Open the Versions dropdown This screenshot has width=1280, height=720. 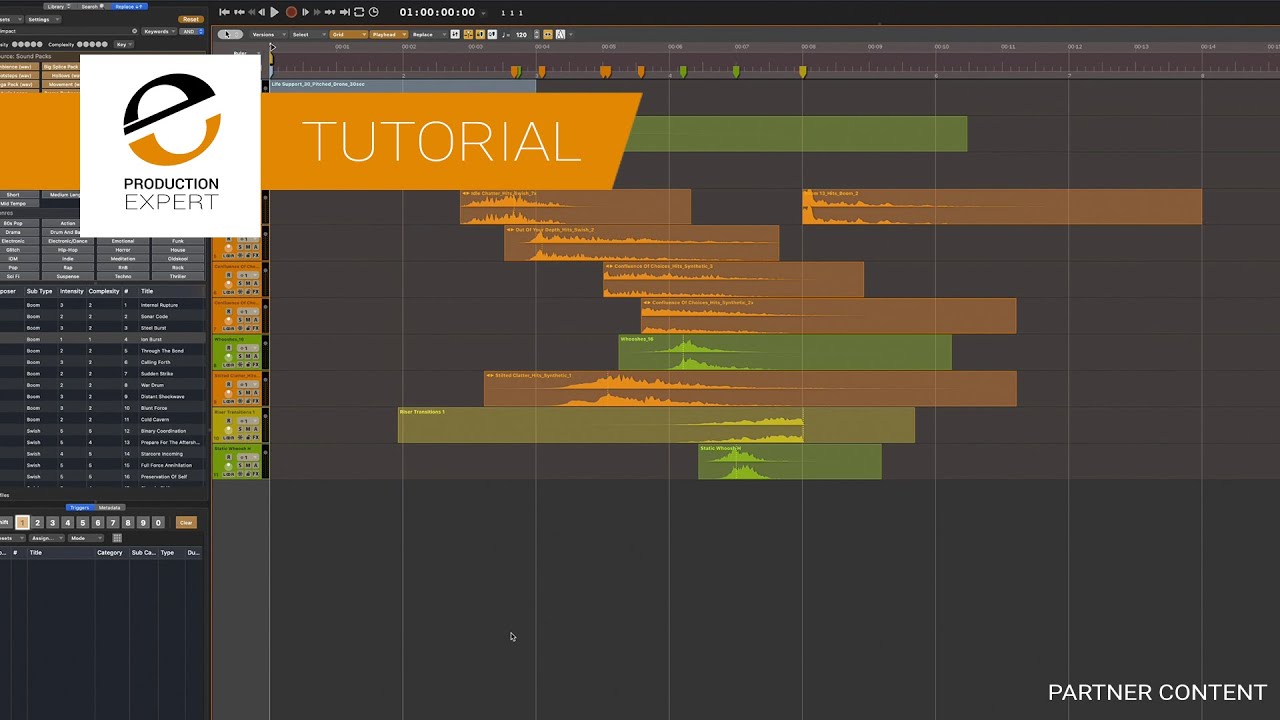(267, 34)
